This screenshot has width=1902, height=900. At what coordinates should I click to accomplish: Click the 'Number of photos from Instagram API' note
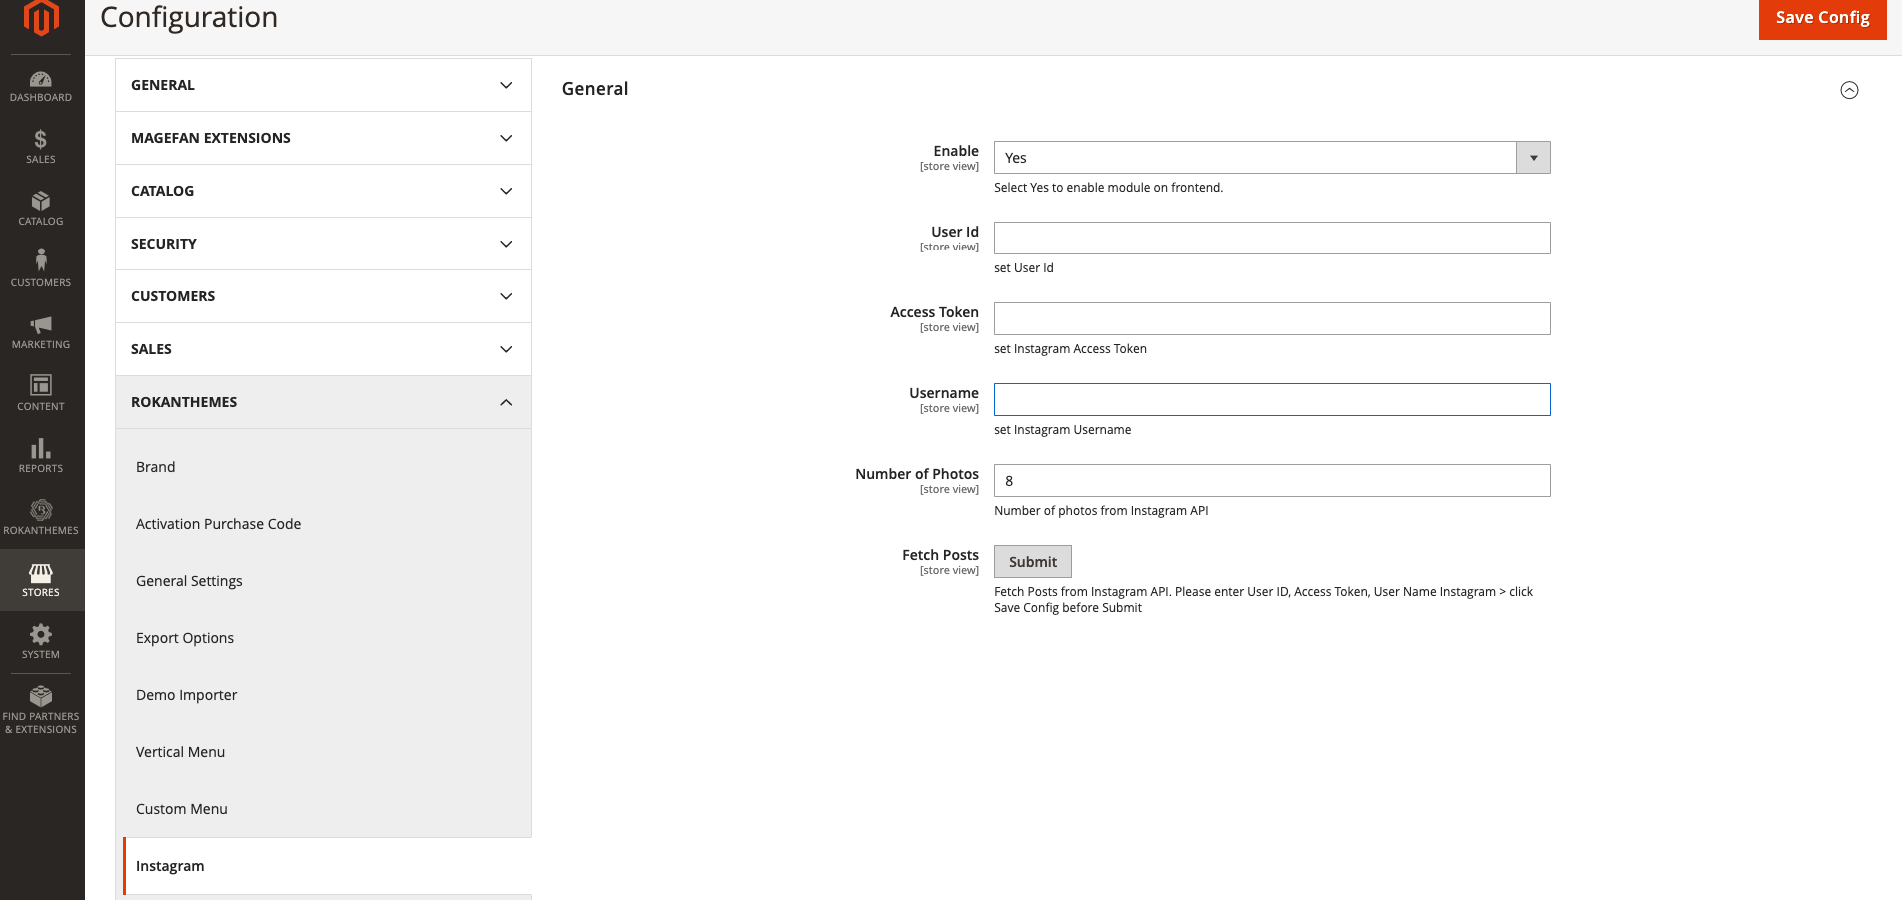(x=1101, y=511)
